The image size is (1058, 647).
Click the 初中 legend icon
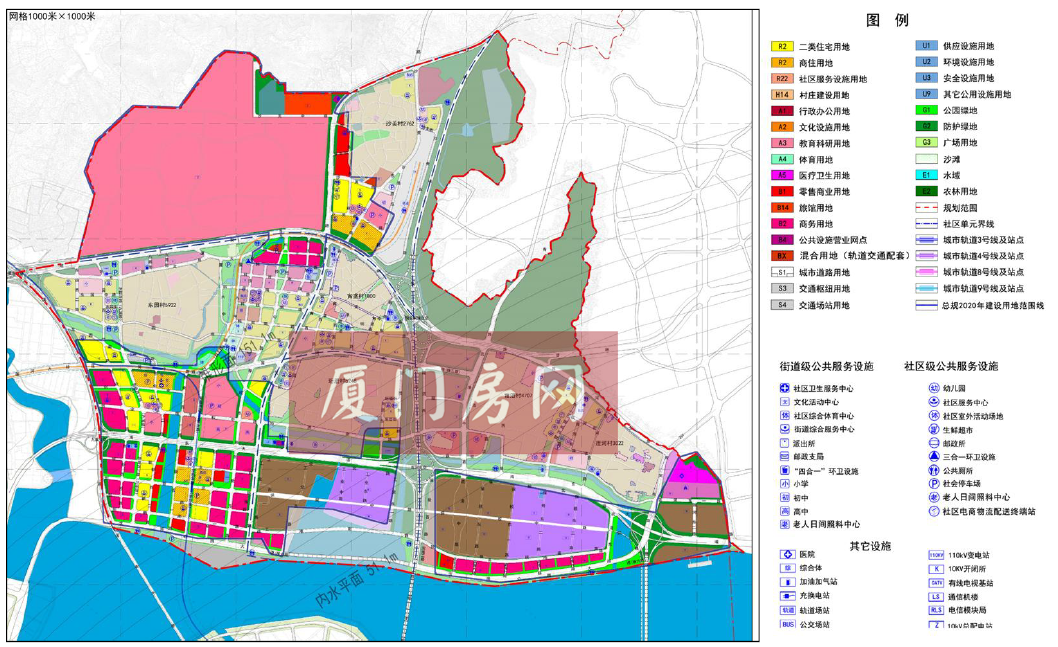coord(785,497)
